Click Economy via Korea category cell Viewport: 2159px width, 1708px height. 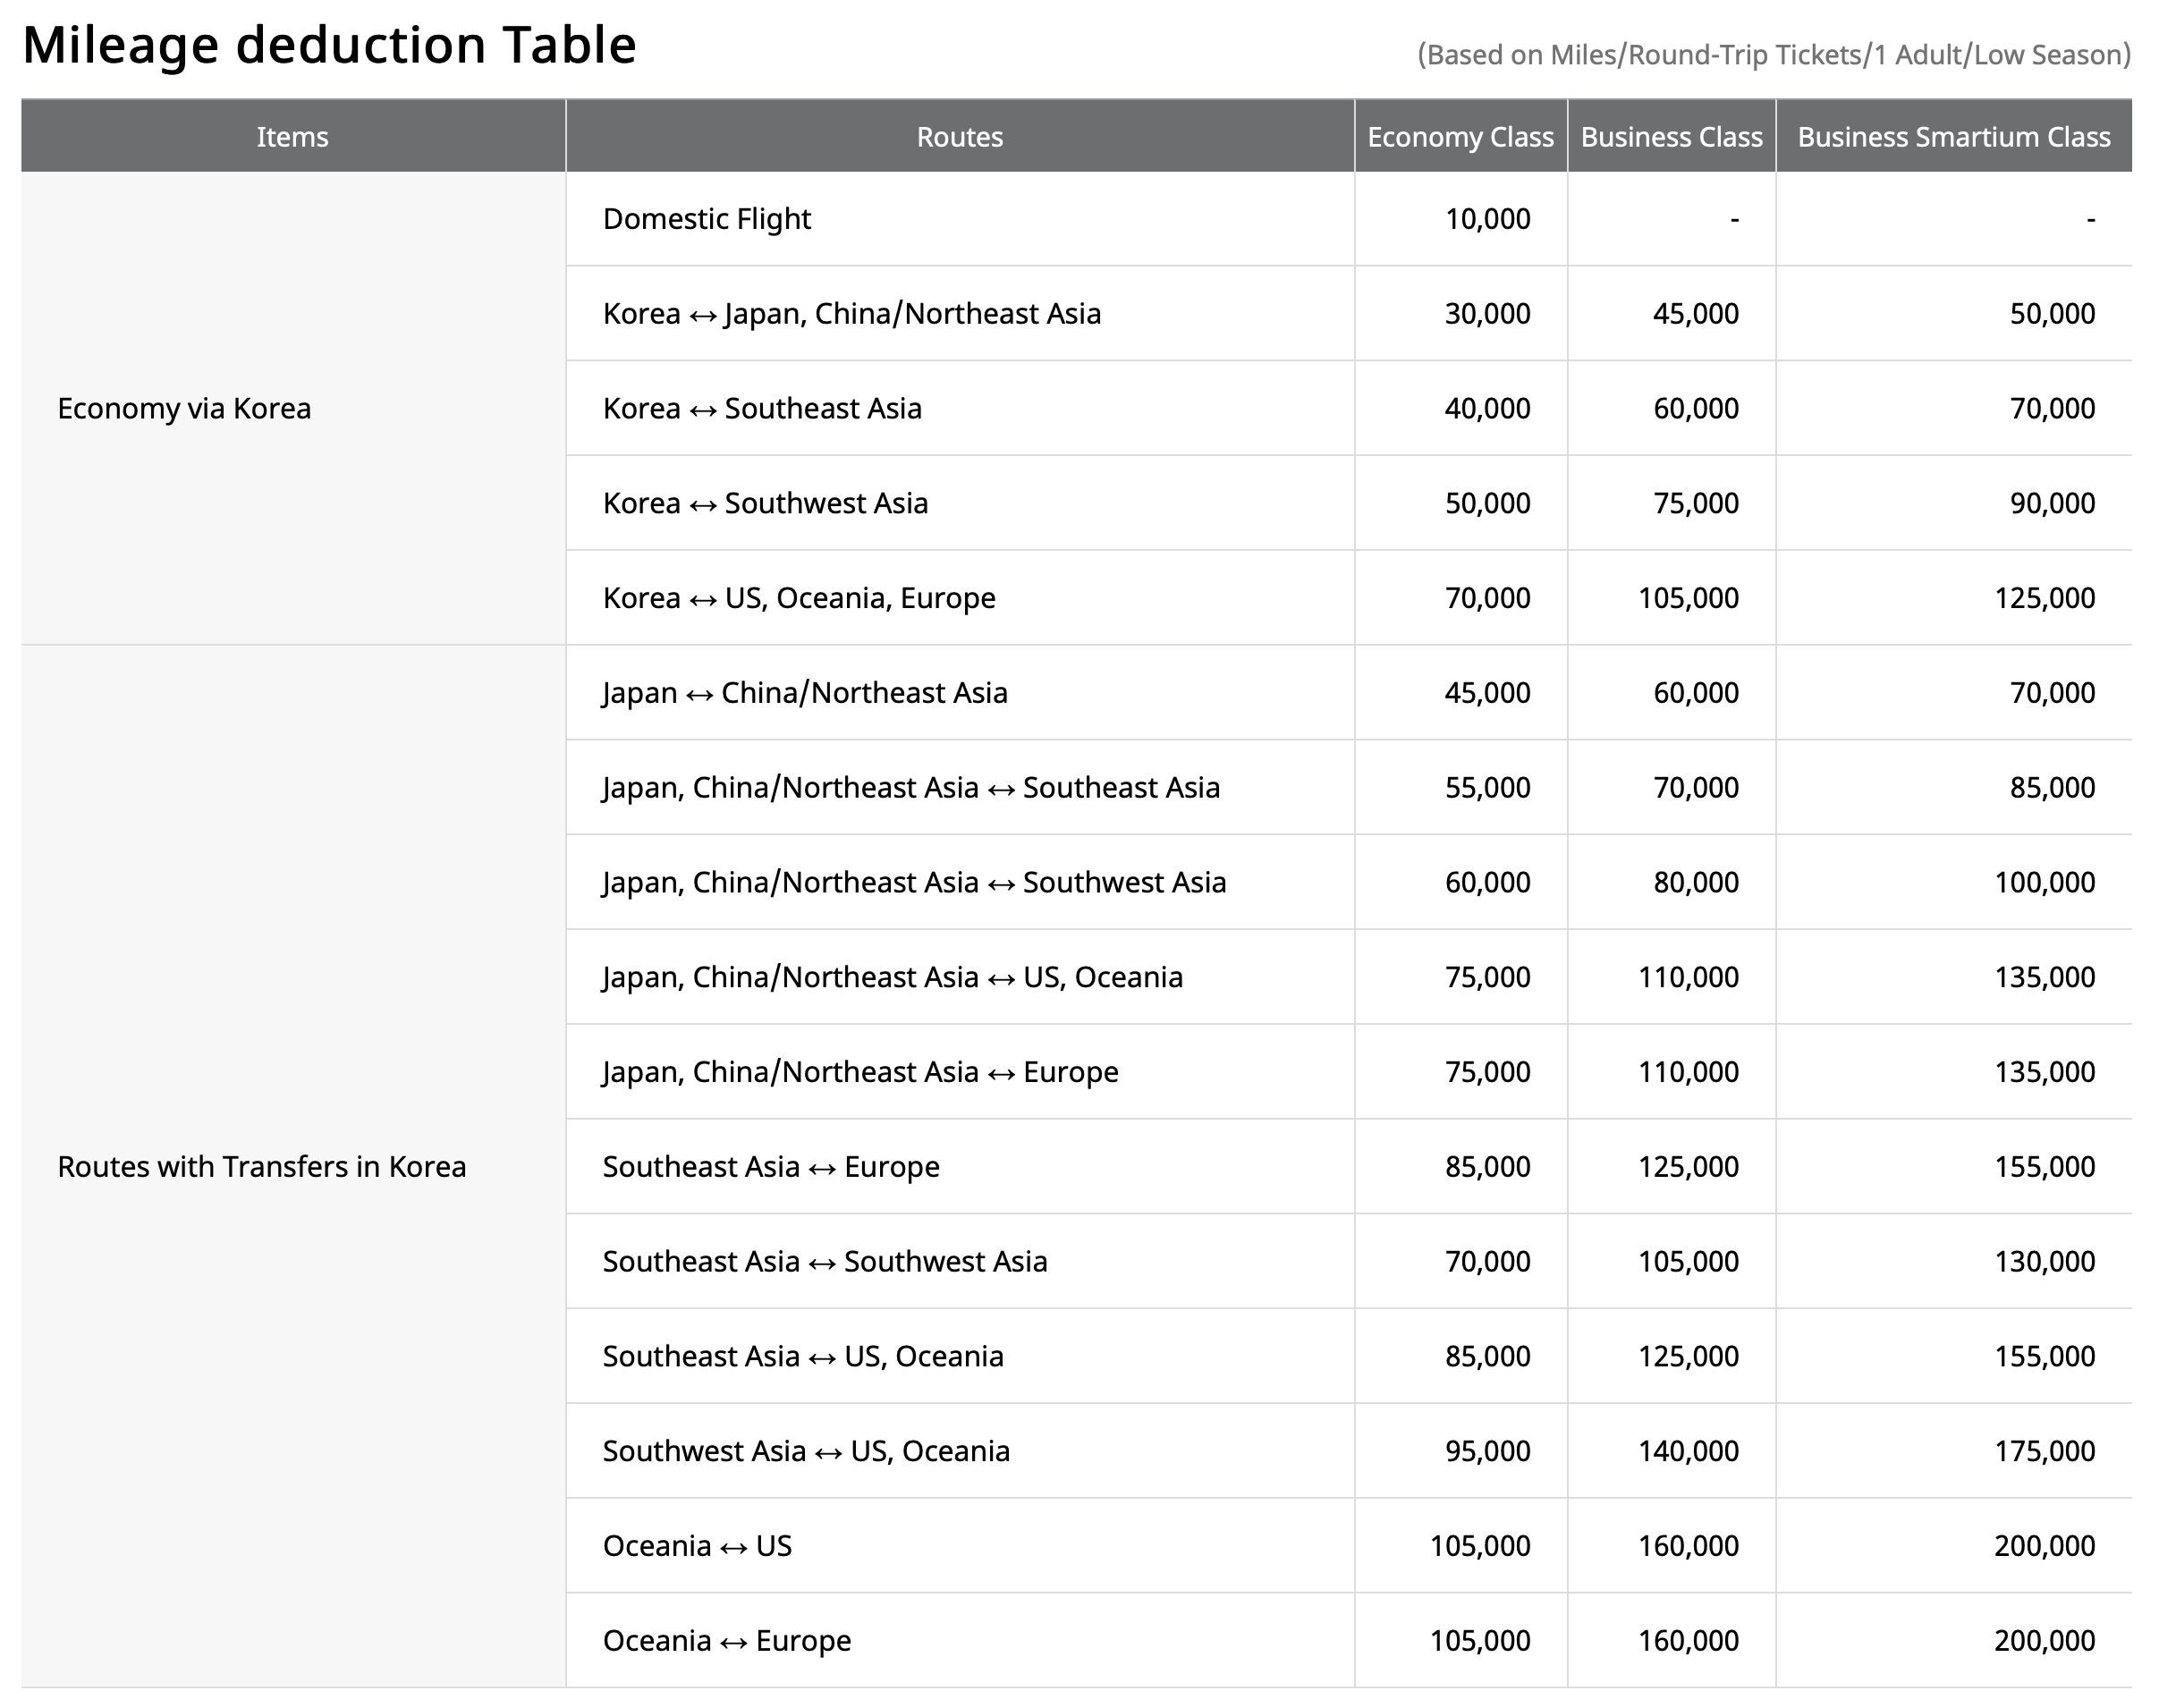[184, 408]
